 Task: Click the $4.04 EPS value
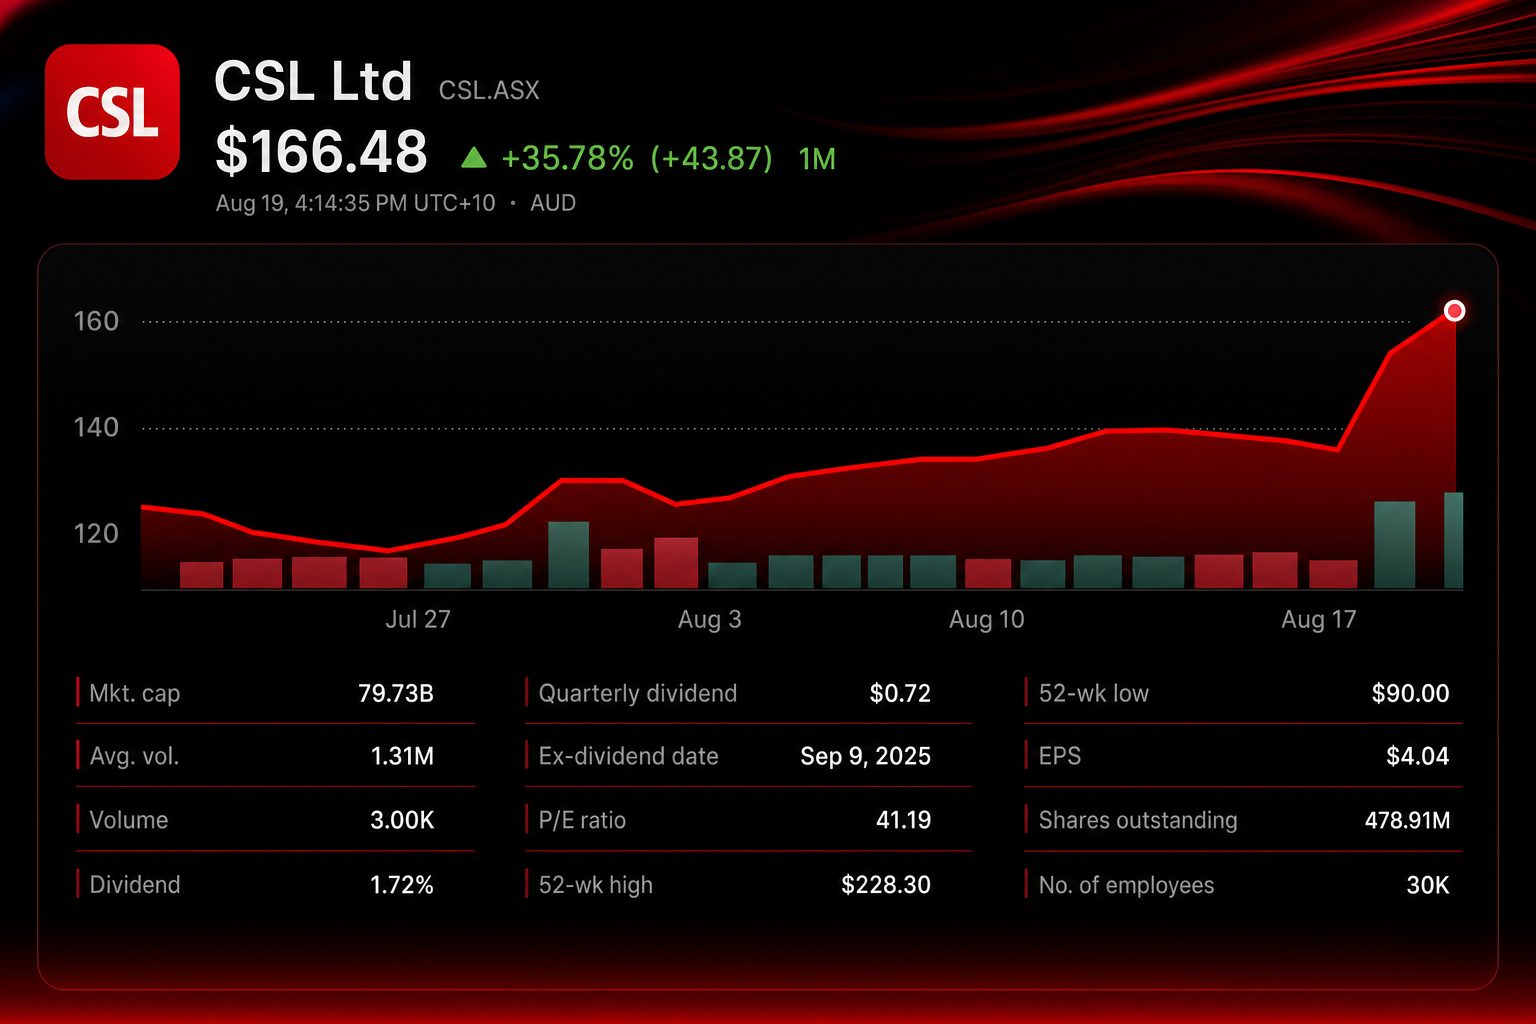1418,756
